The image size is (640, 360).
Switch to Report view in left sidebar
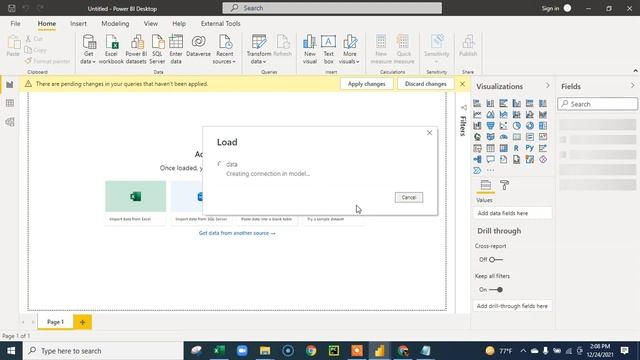(x=10, y=84)
